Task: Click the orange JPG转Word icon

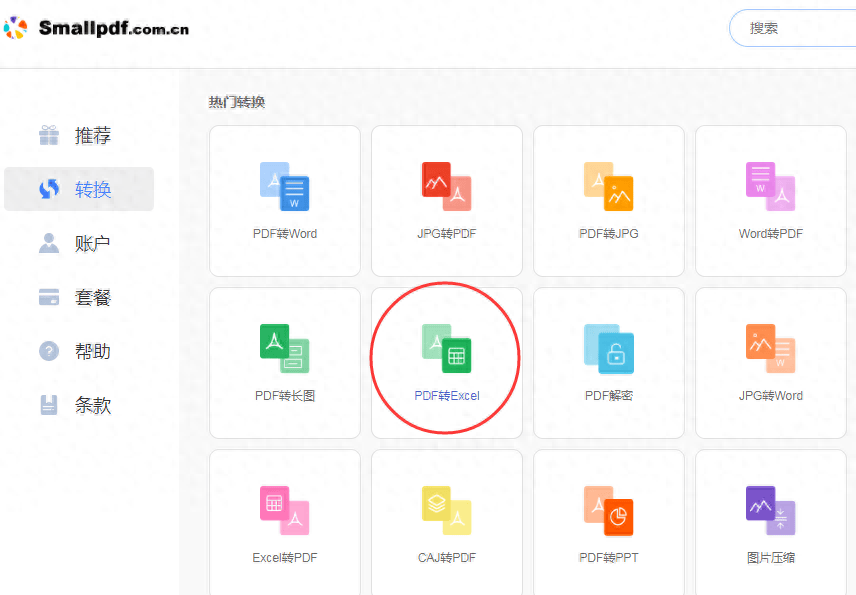Action: [x=771, y=348]
